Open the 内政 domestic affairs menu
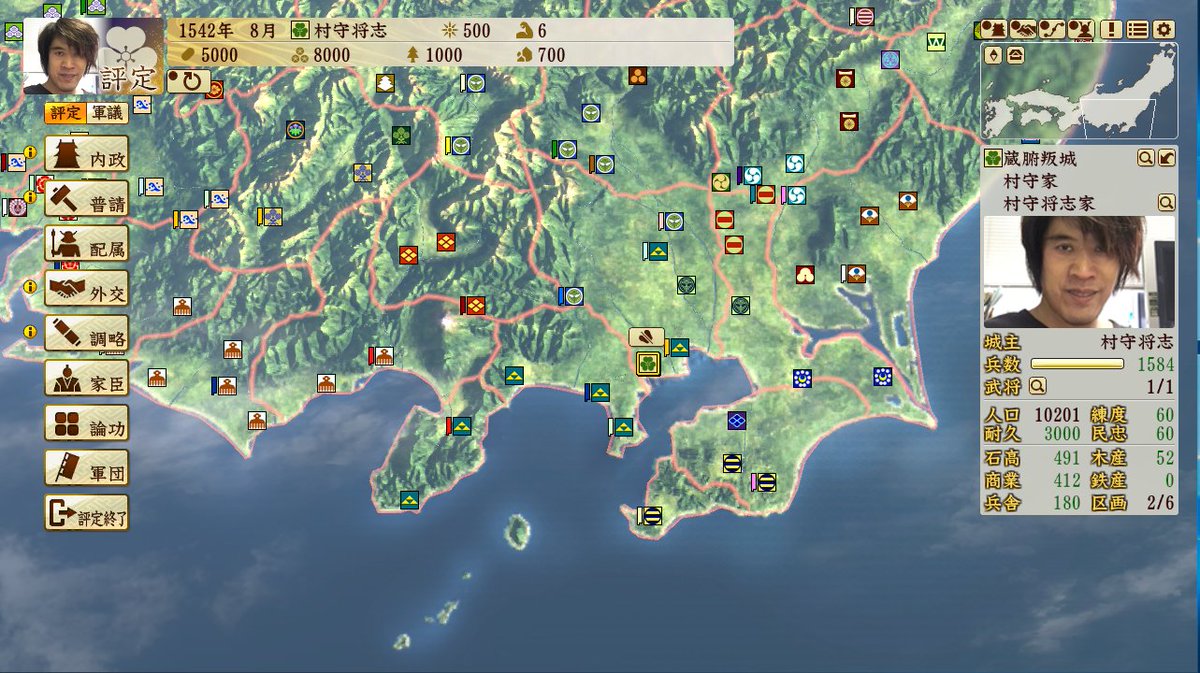Screen dimensions: 1200x673 click(x=87, y=155)
